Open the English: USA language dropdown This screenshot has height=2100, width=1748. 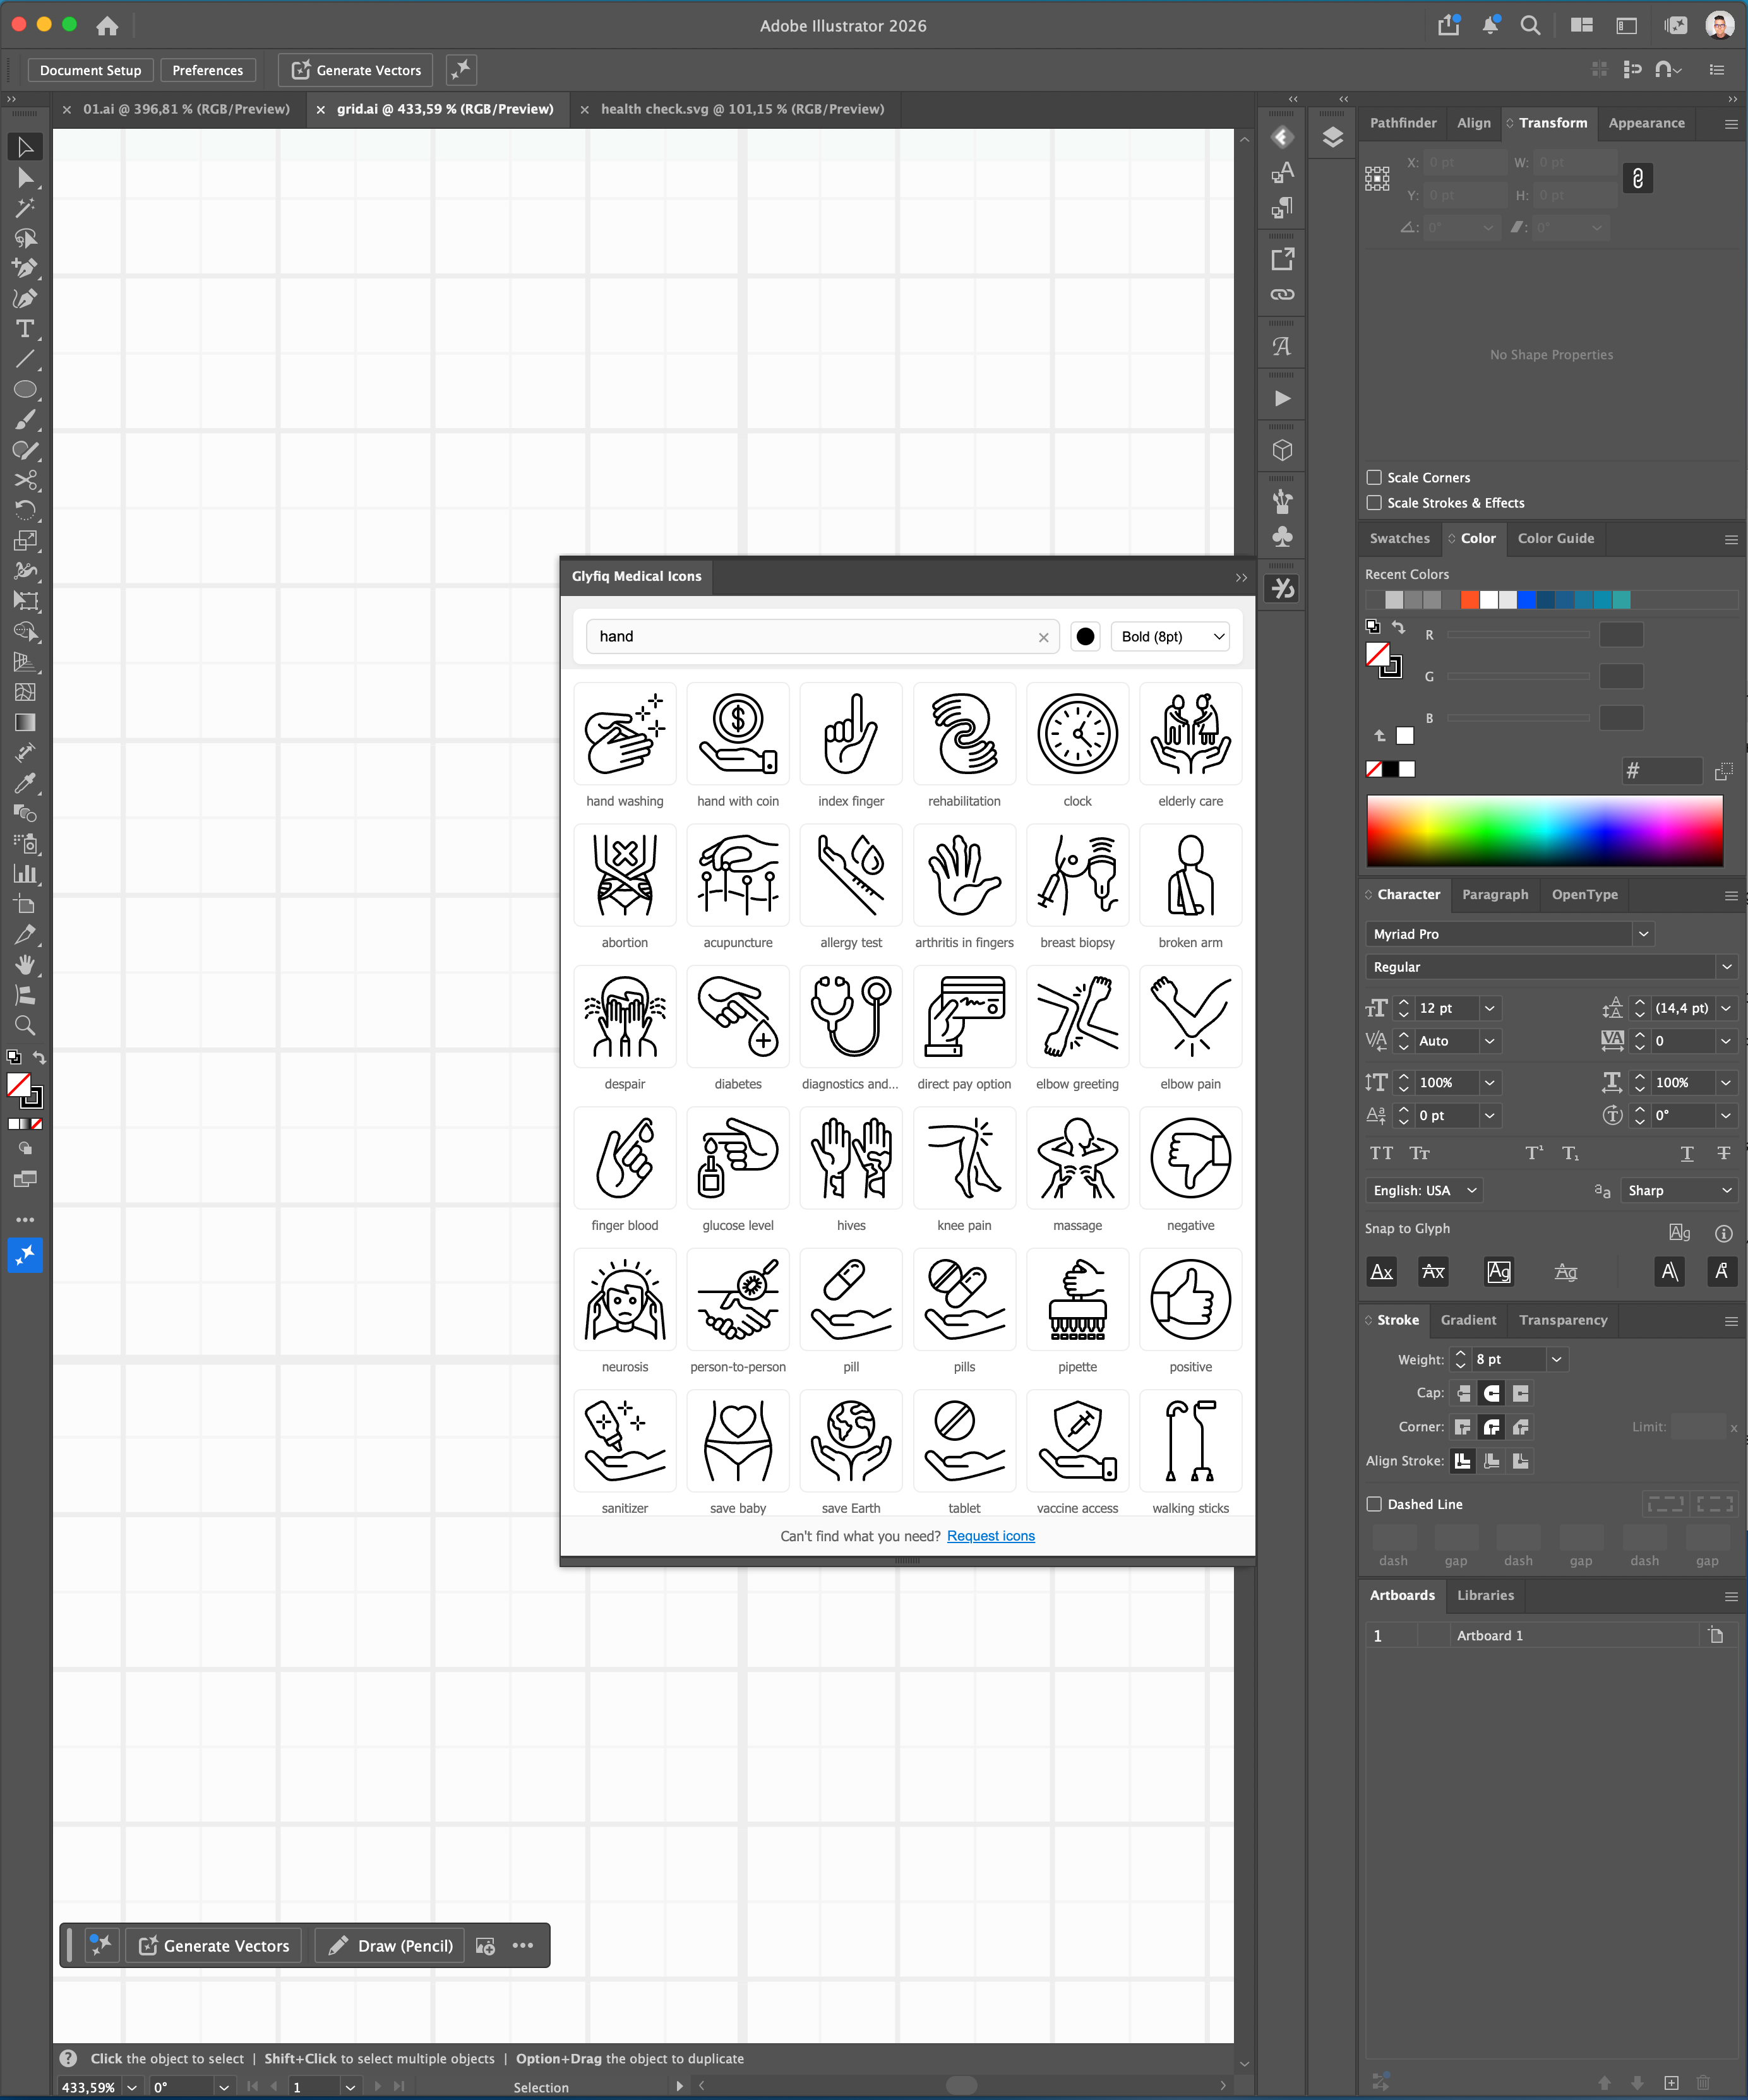pos(1424,1190)
